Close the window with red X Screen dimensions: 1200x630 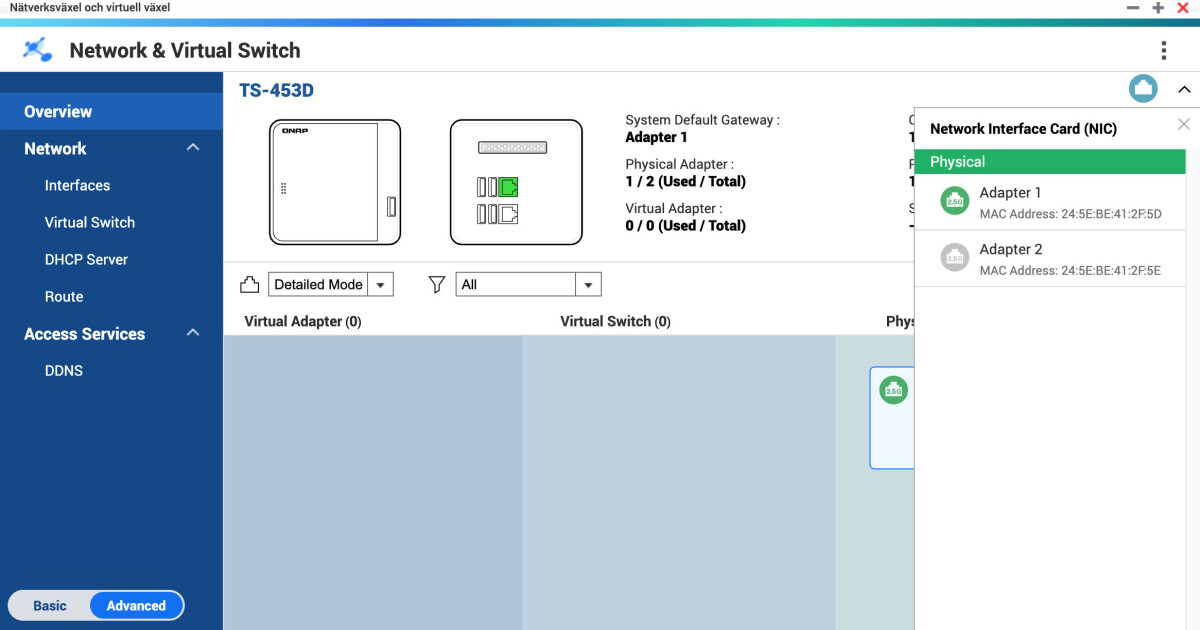coord(1183,7)
